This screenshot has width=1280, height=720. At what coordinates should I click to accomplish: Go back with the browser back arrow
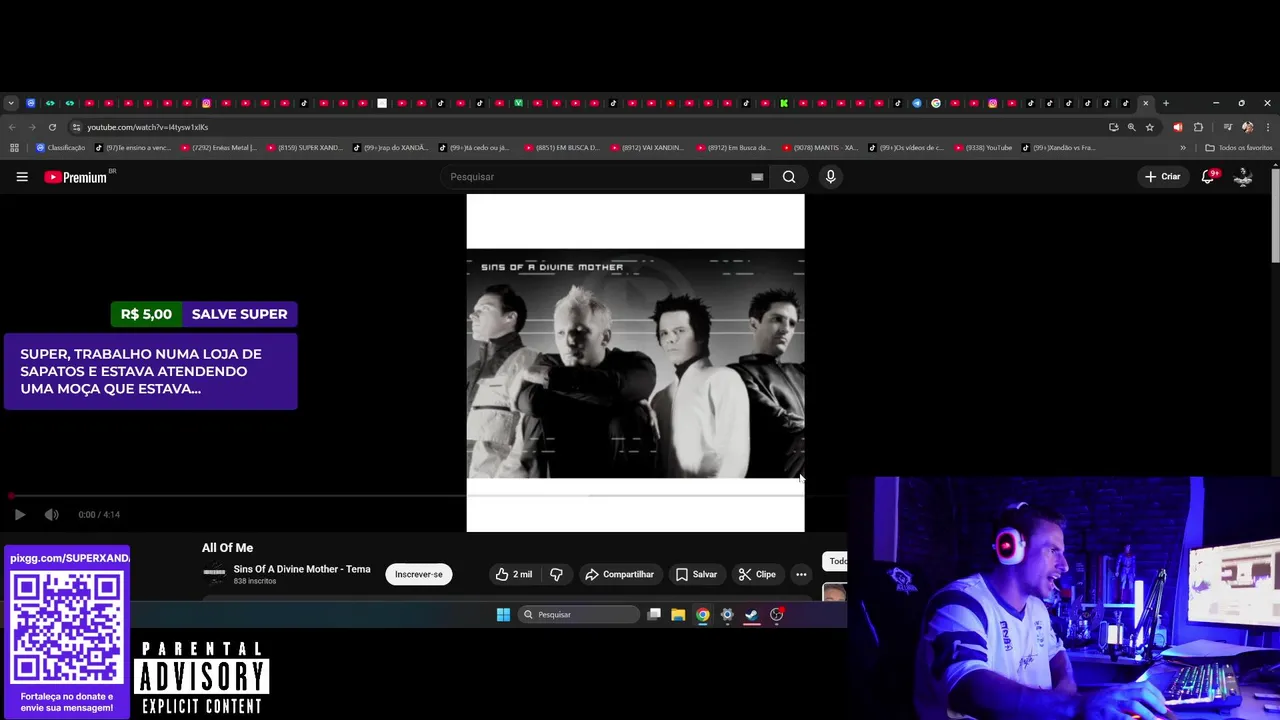(x=12, y=127)
